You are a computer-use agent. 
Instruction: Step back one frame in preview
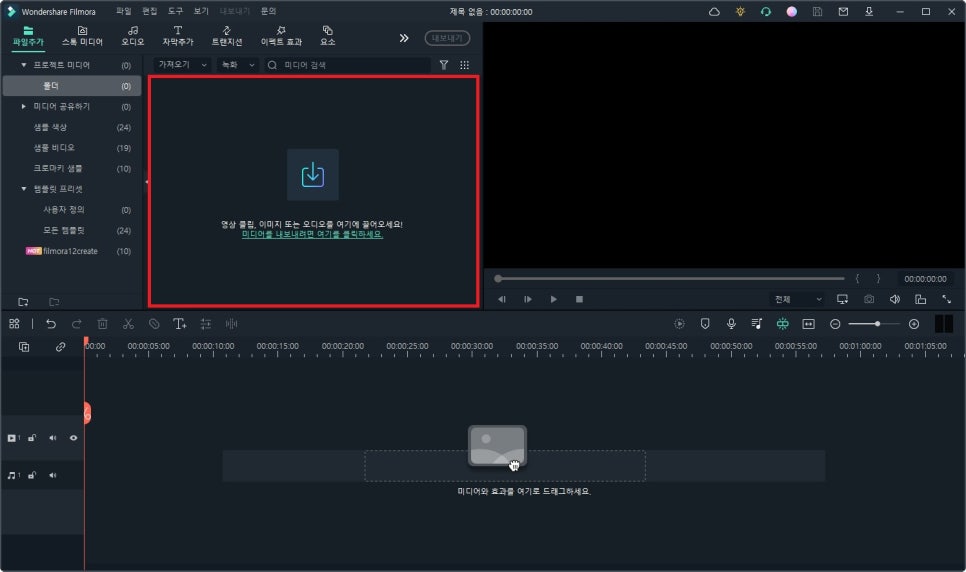point(502,299)
